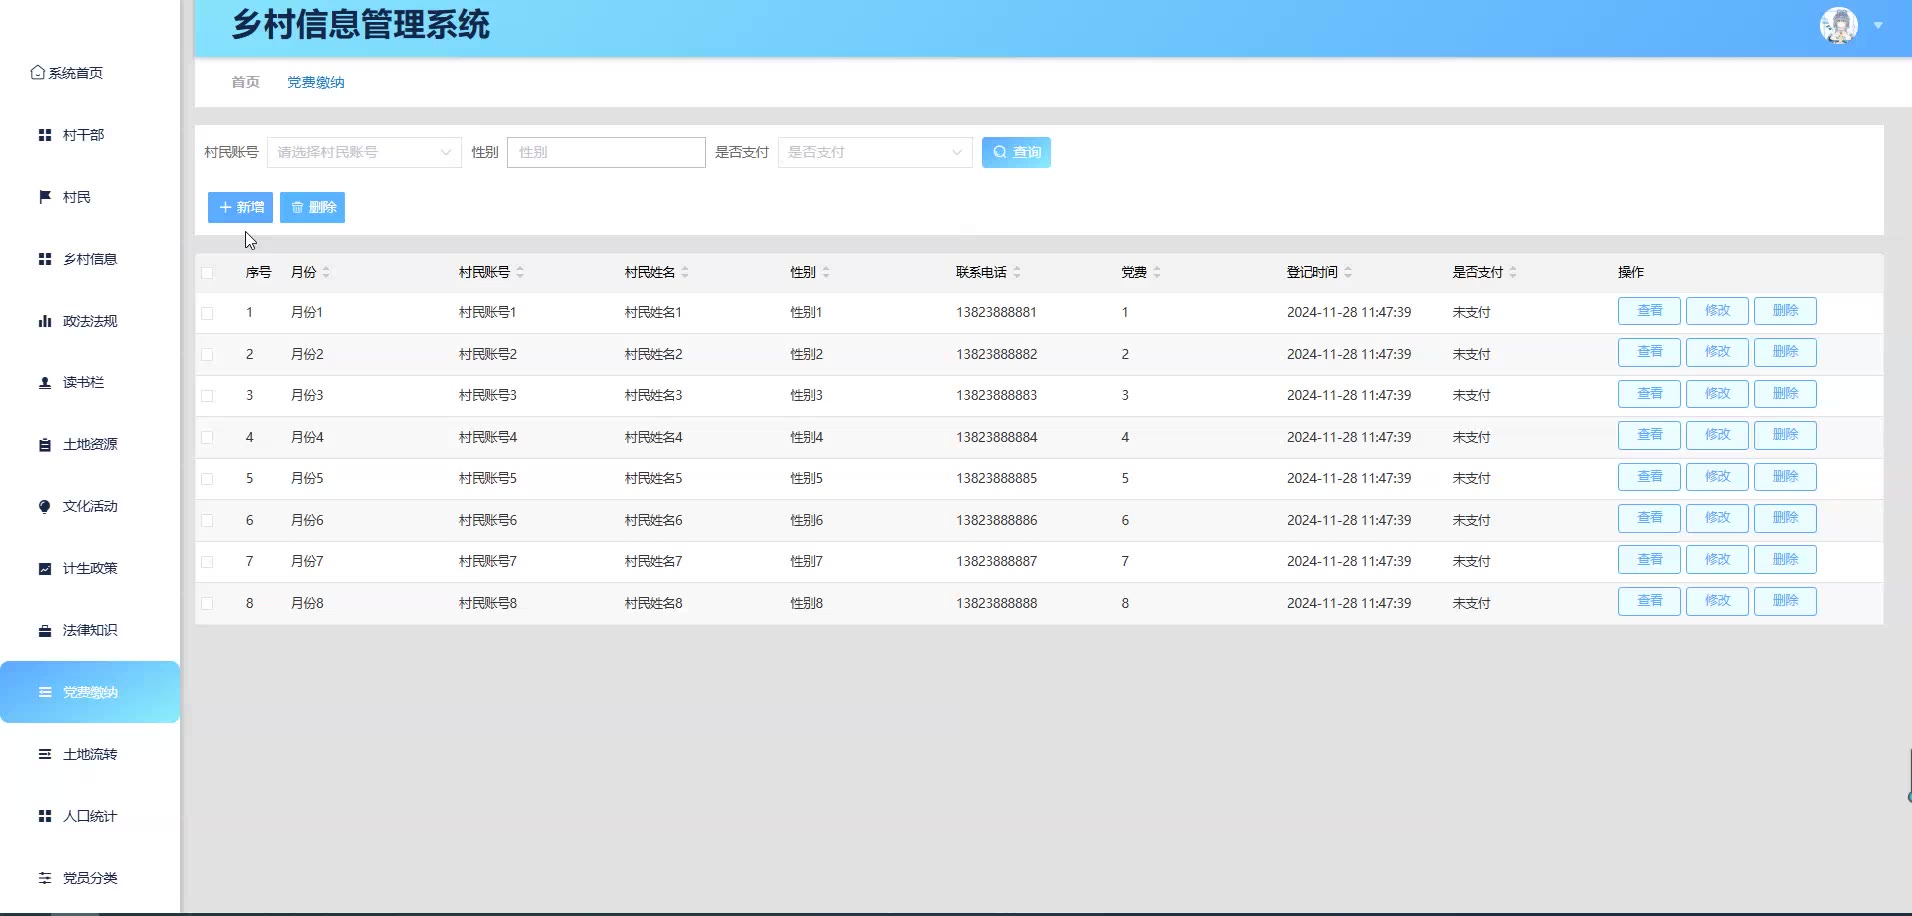Click the home icon beside 系统首页

[38, 73]
